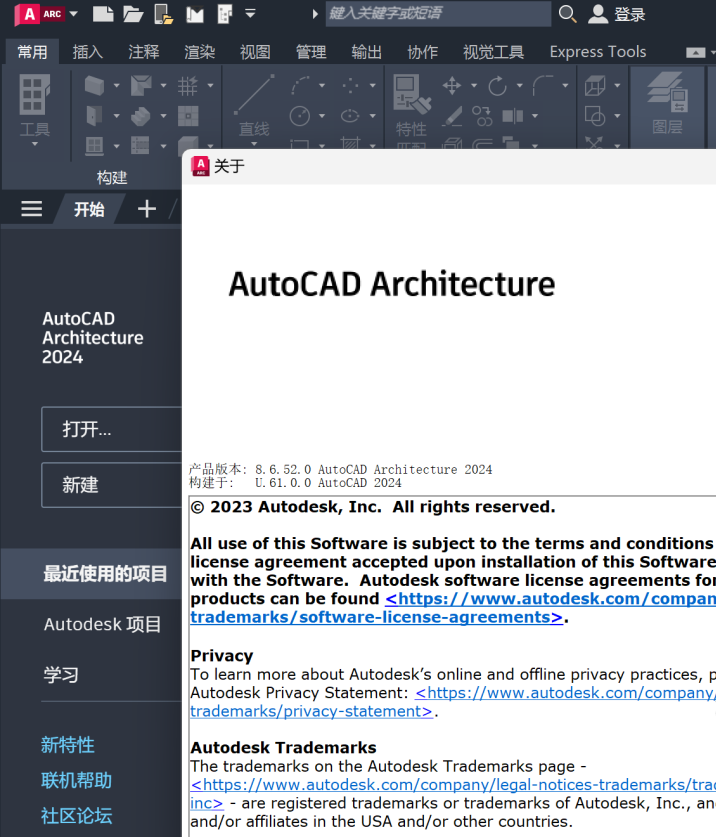
Task: Switch to the 管理 ribbon tab
Action: coord(311,52)
